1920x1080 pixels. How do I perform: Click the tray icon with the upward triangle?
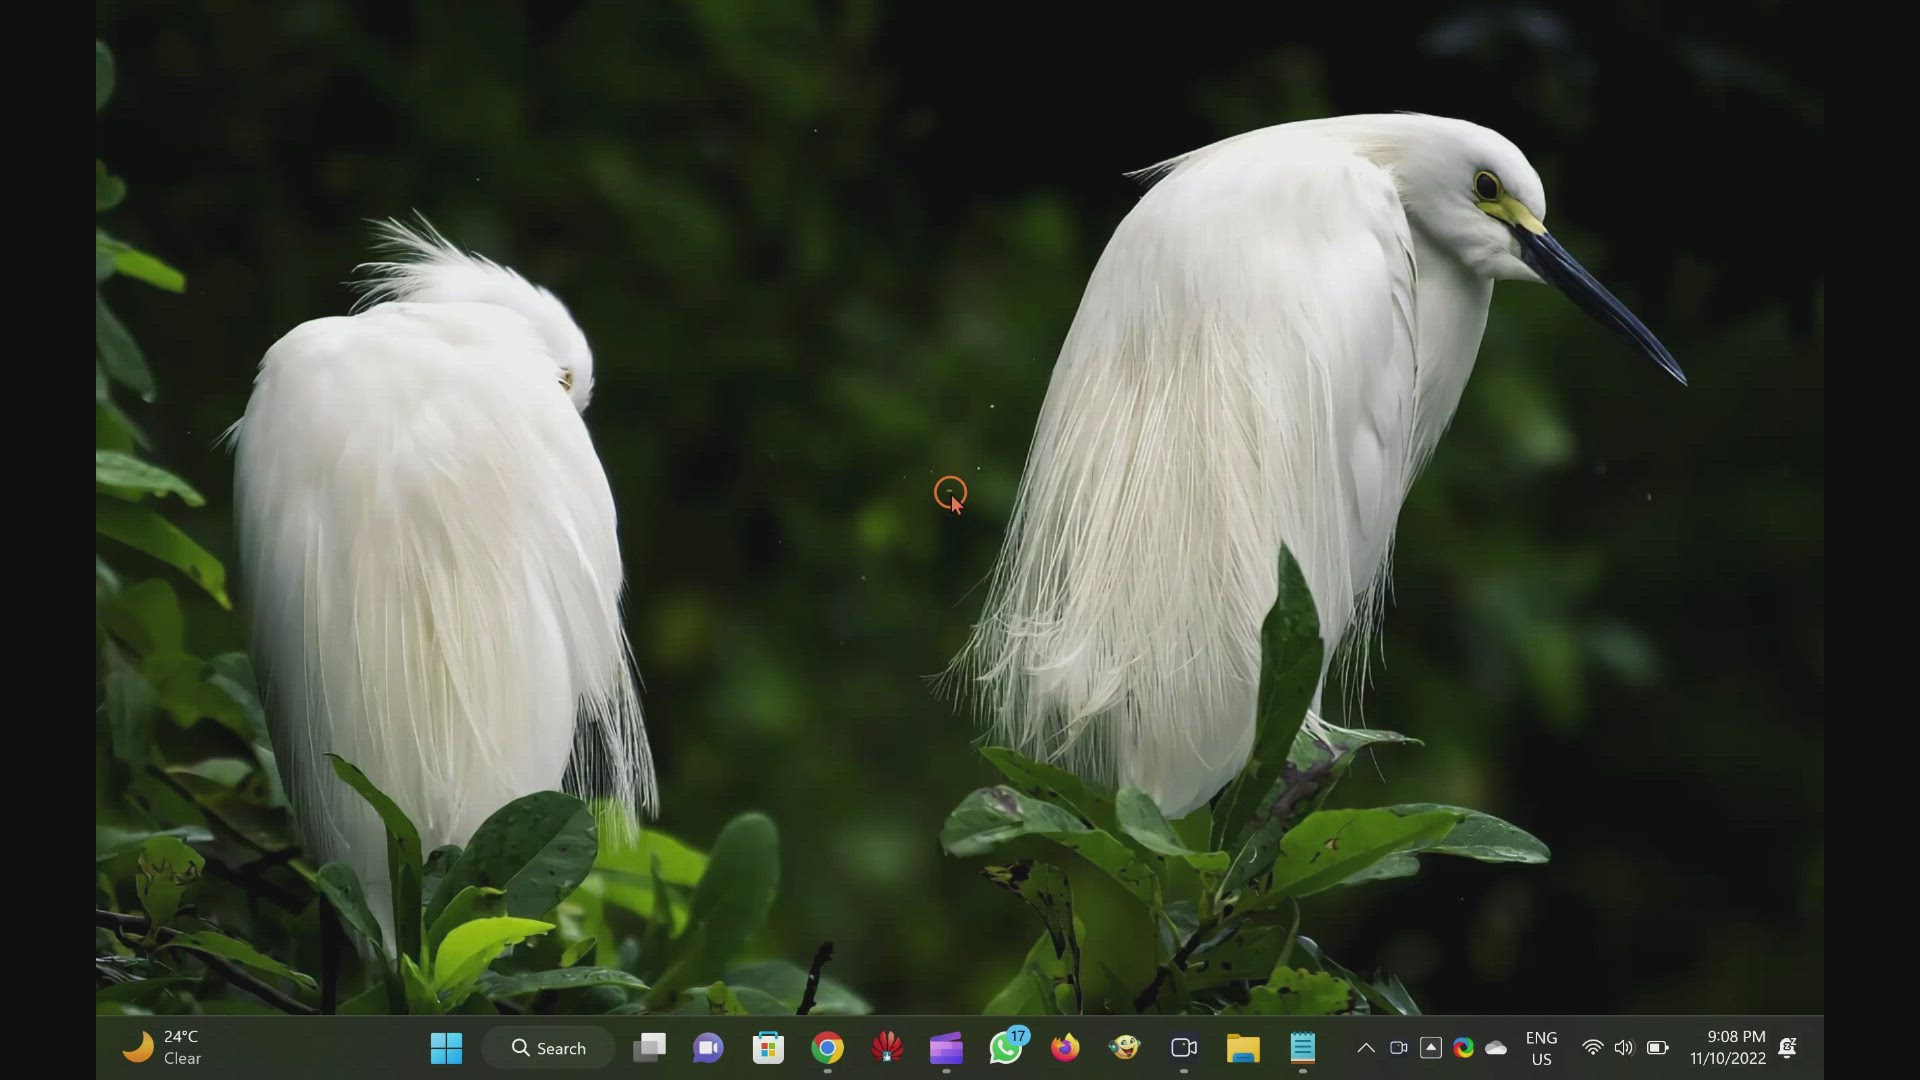pyautogui.click(x=1431, y=1048)
